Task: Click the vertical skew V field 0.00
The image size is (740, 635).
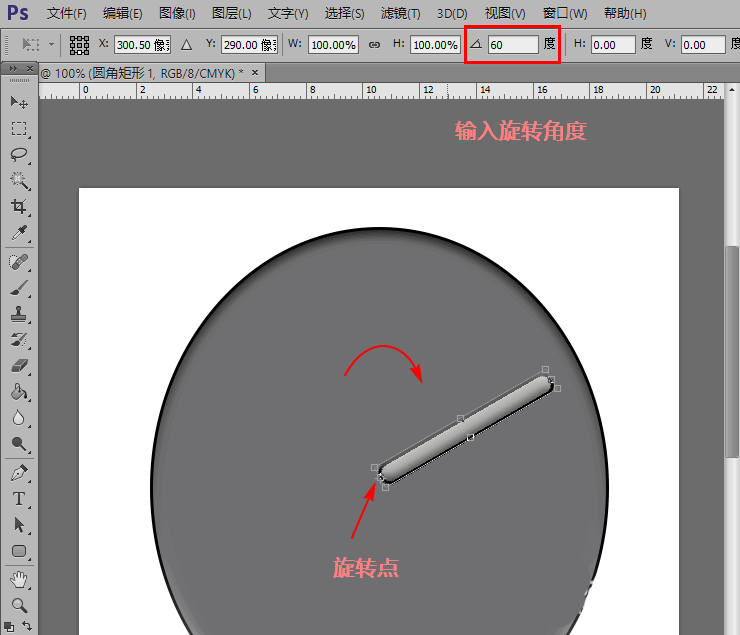Action: tap(703, 45)
